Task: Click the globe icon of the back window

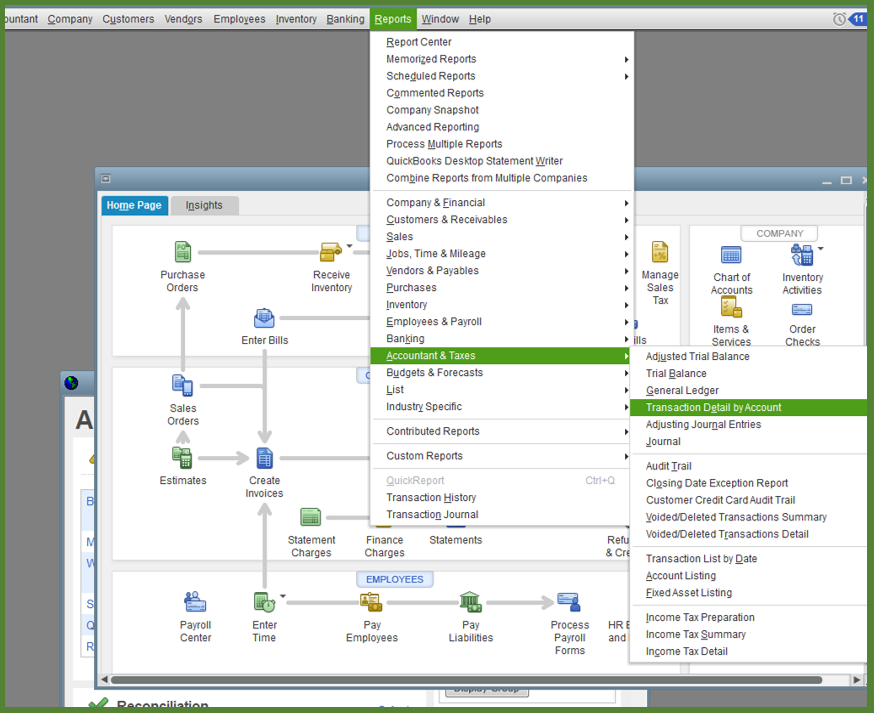Action: coord(71,383)
